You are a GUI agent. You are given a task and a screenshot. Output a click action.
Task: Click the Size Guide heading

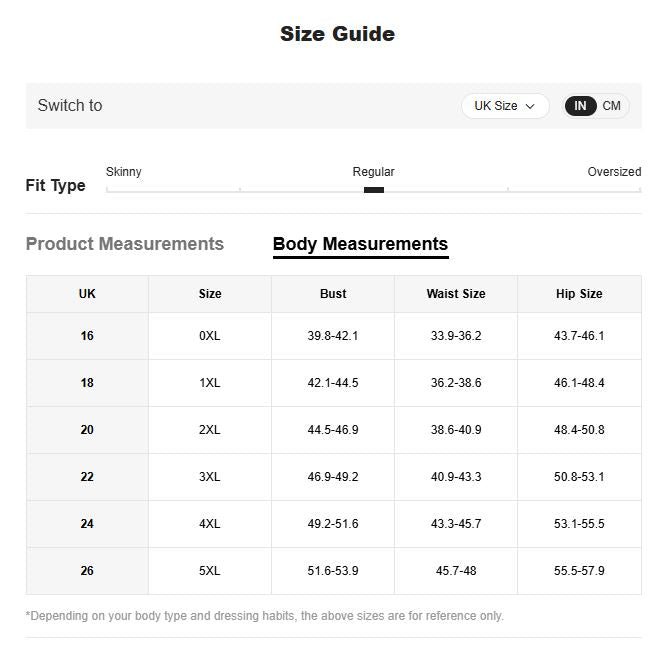(337, 34)
